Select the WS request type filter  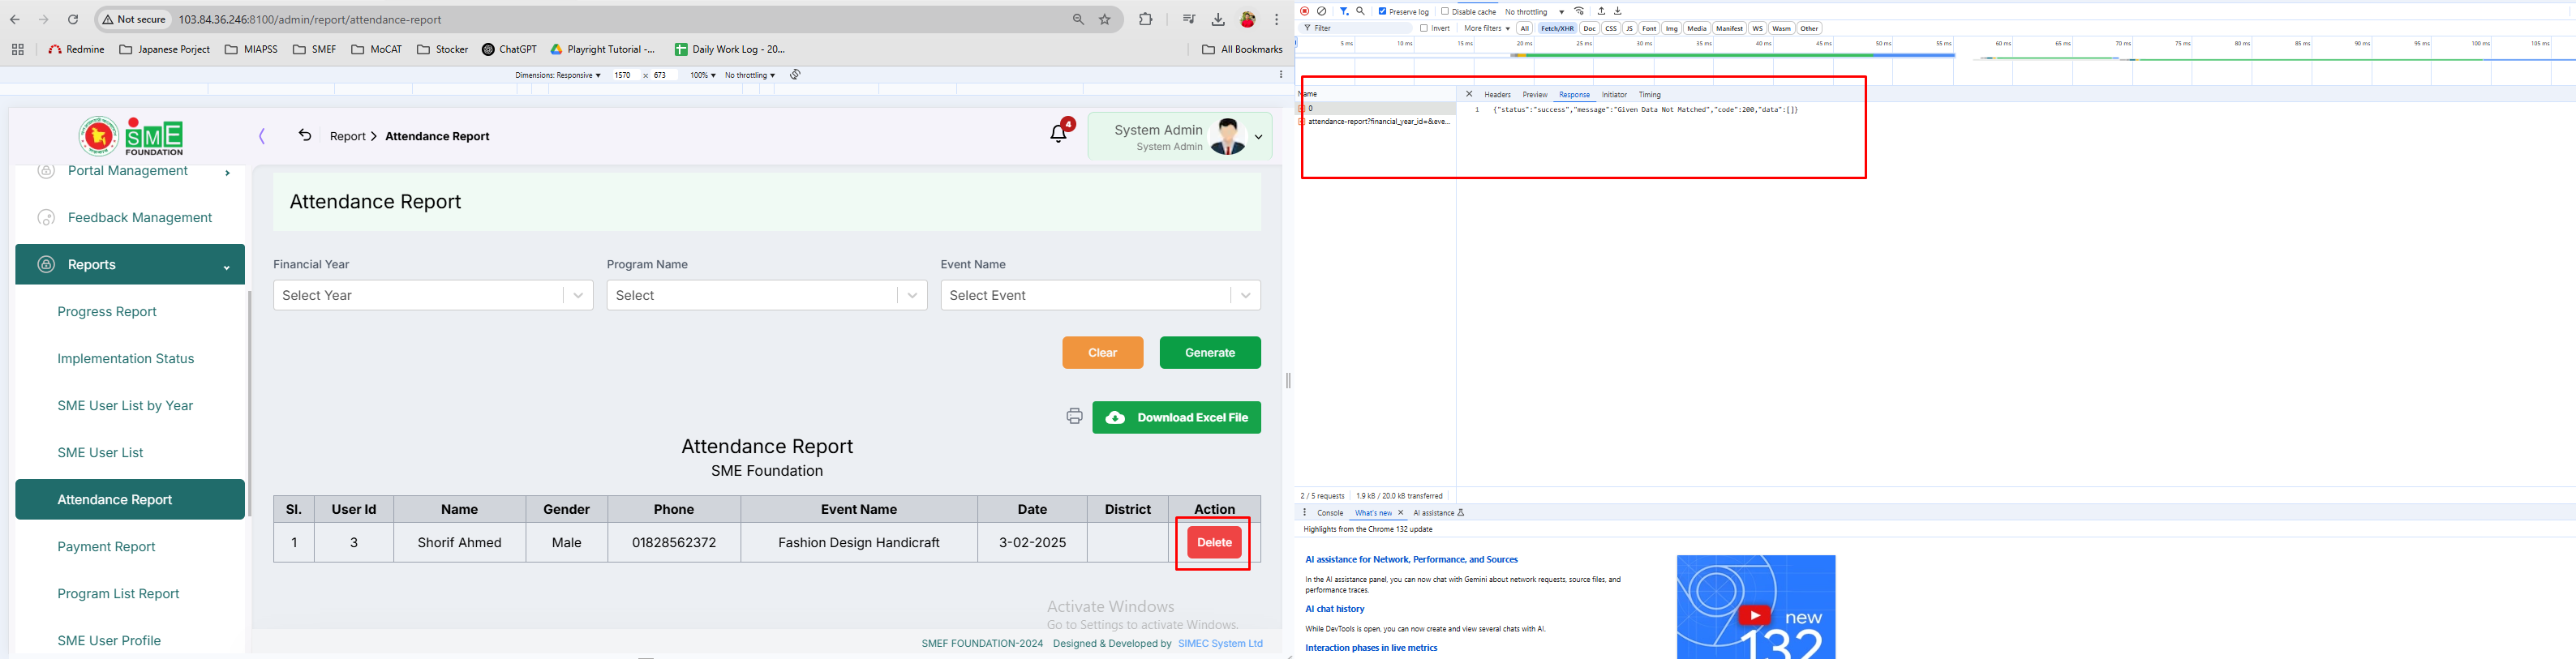[x=1757, y=29]
